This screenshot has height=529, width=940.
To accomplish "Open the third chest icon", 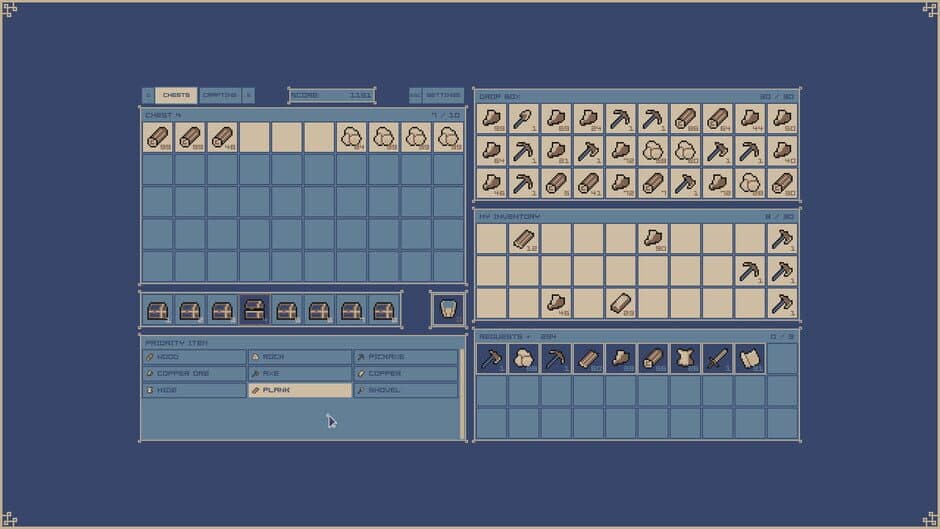I will (x=222, y=310).
